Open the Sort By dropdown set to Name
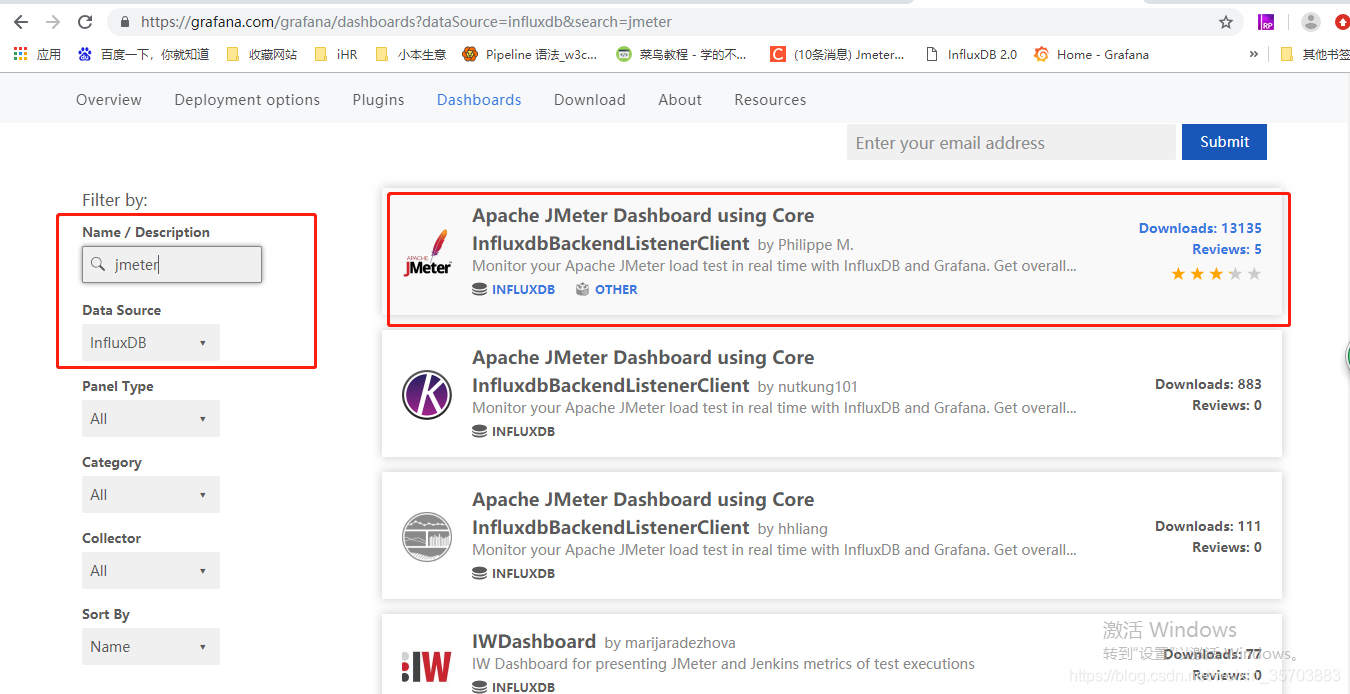 click(151, 647)
